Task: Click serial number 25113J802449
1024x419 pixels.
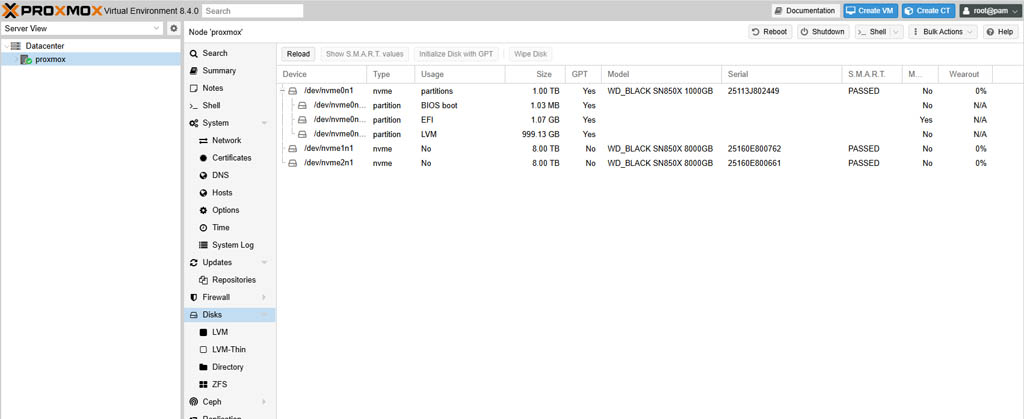Action: pyautogui.click(x=753, y=91)
